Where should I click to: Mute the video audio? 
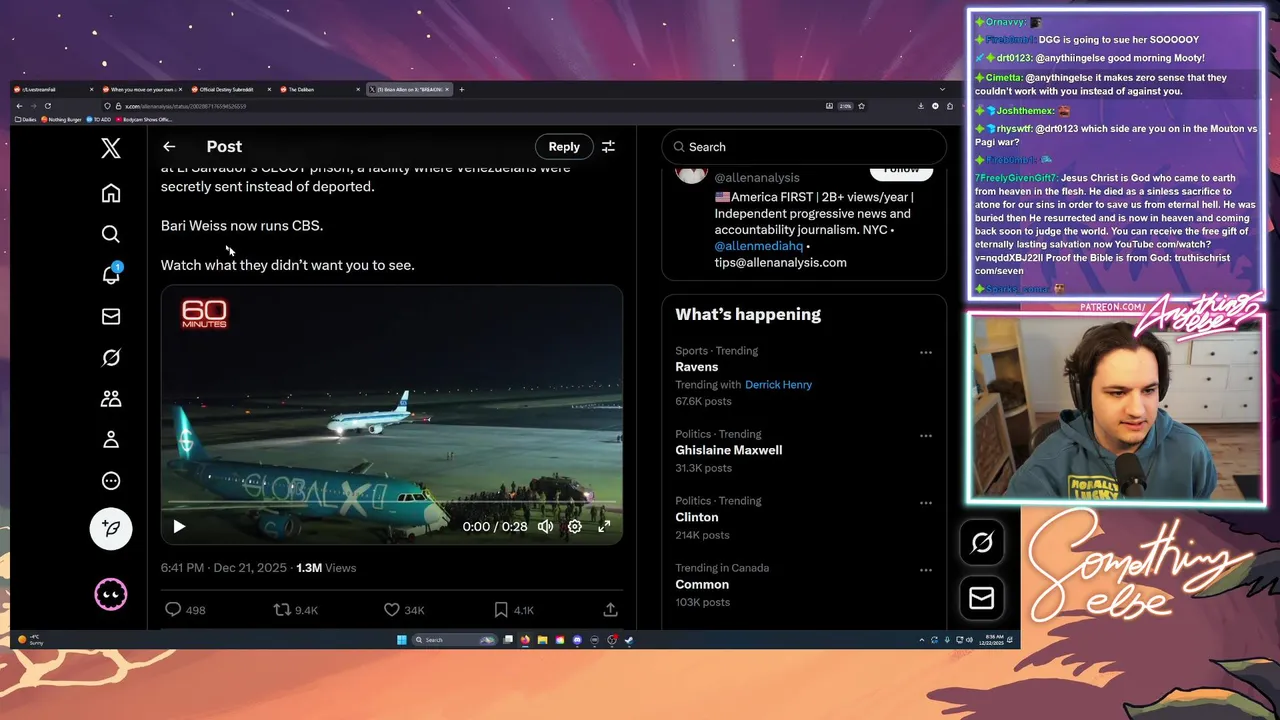click(545, 527)
